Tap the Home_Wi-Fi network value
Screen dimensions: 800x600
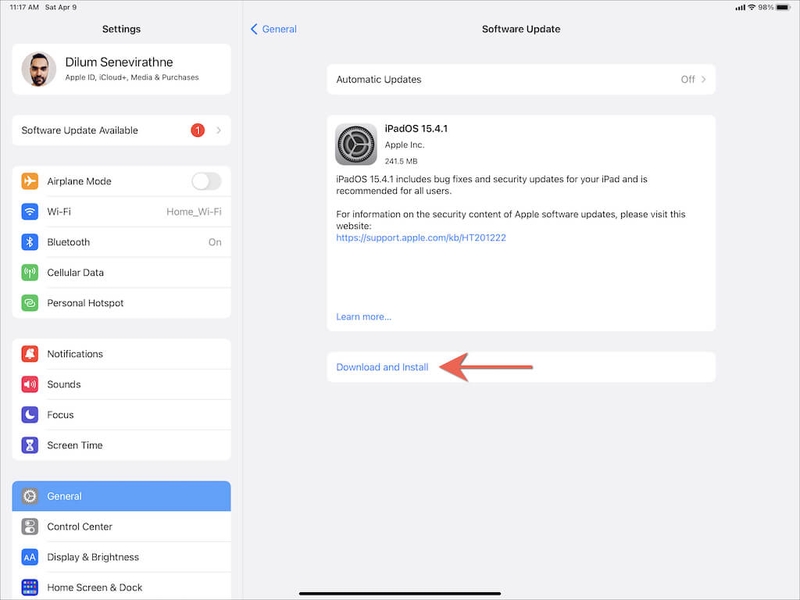pos(194,212)
